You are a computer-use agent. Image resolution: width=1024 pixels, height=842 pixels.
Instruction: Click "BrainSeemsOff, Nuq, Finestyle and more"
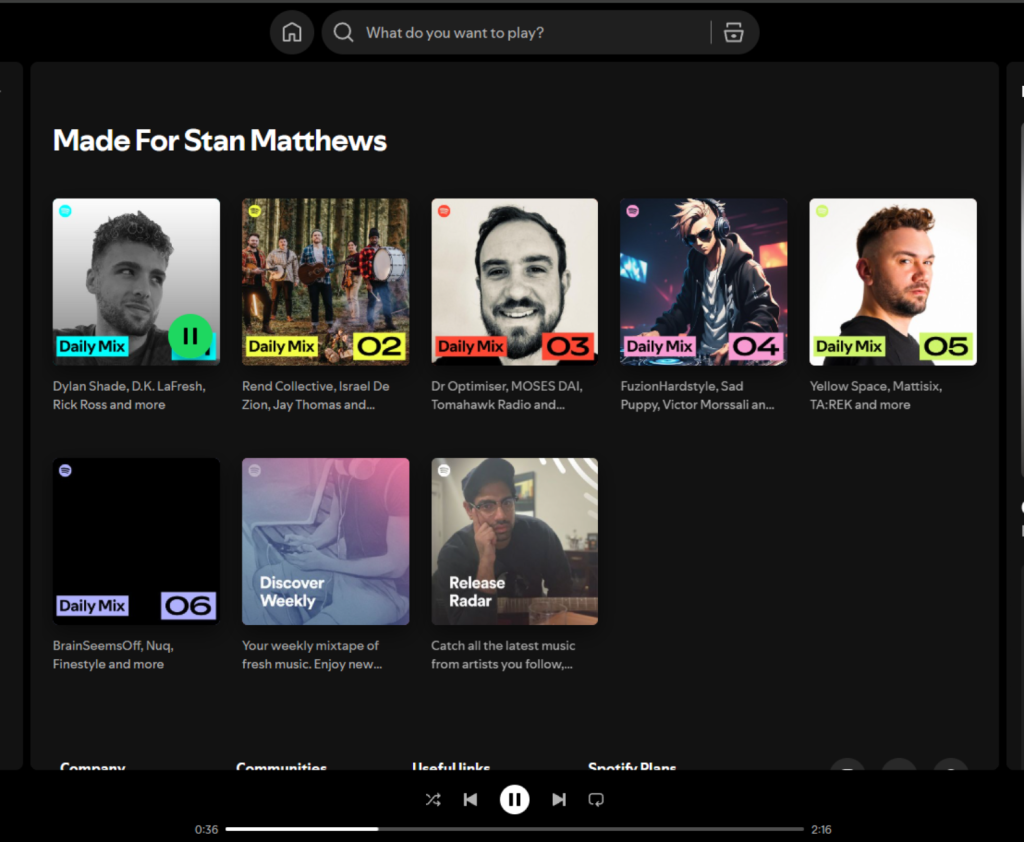(x=113, y=655)
